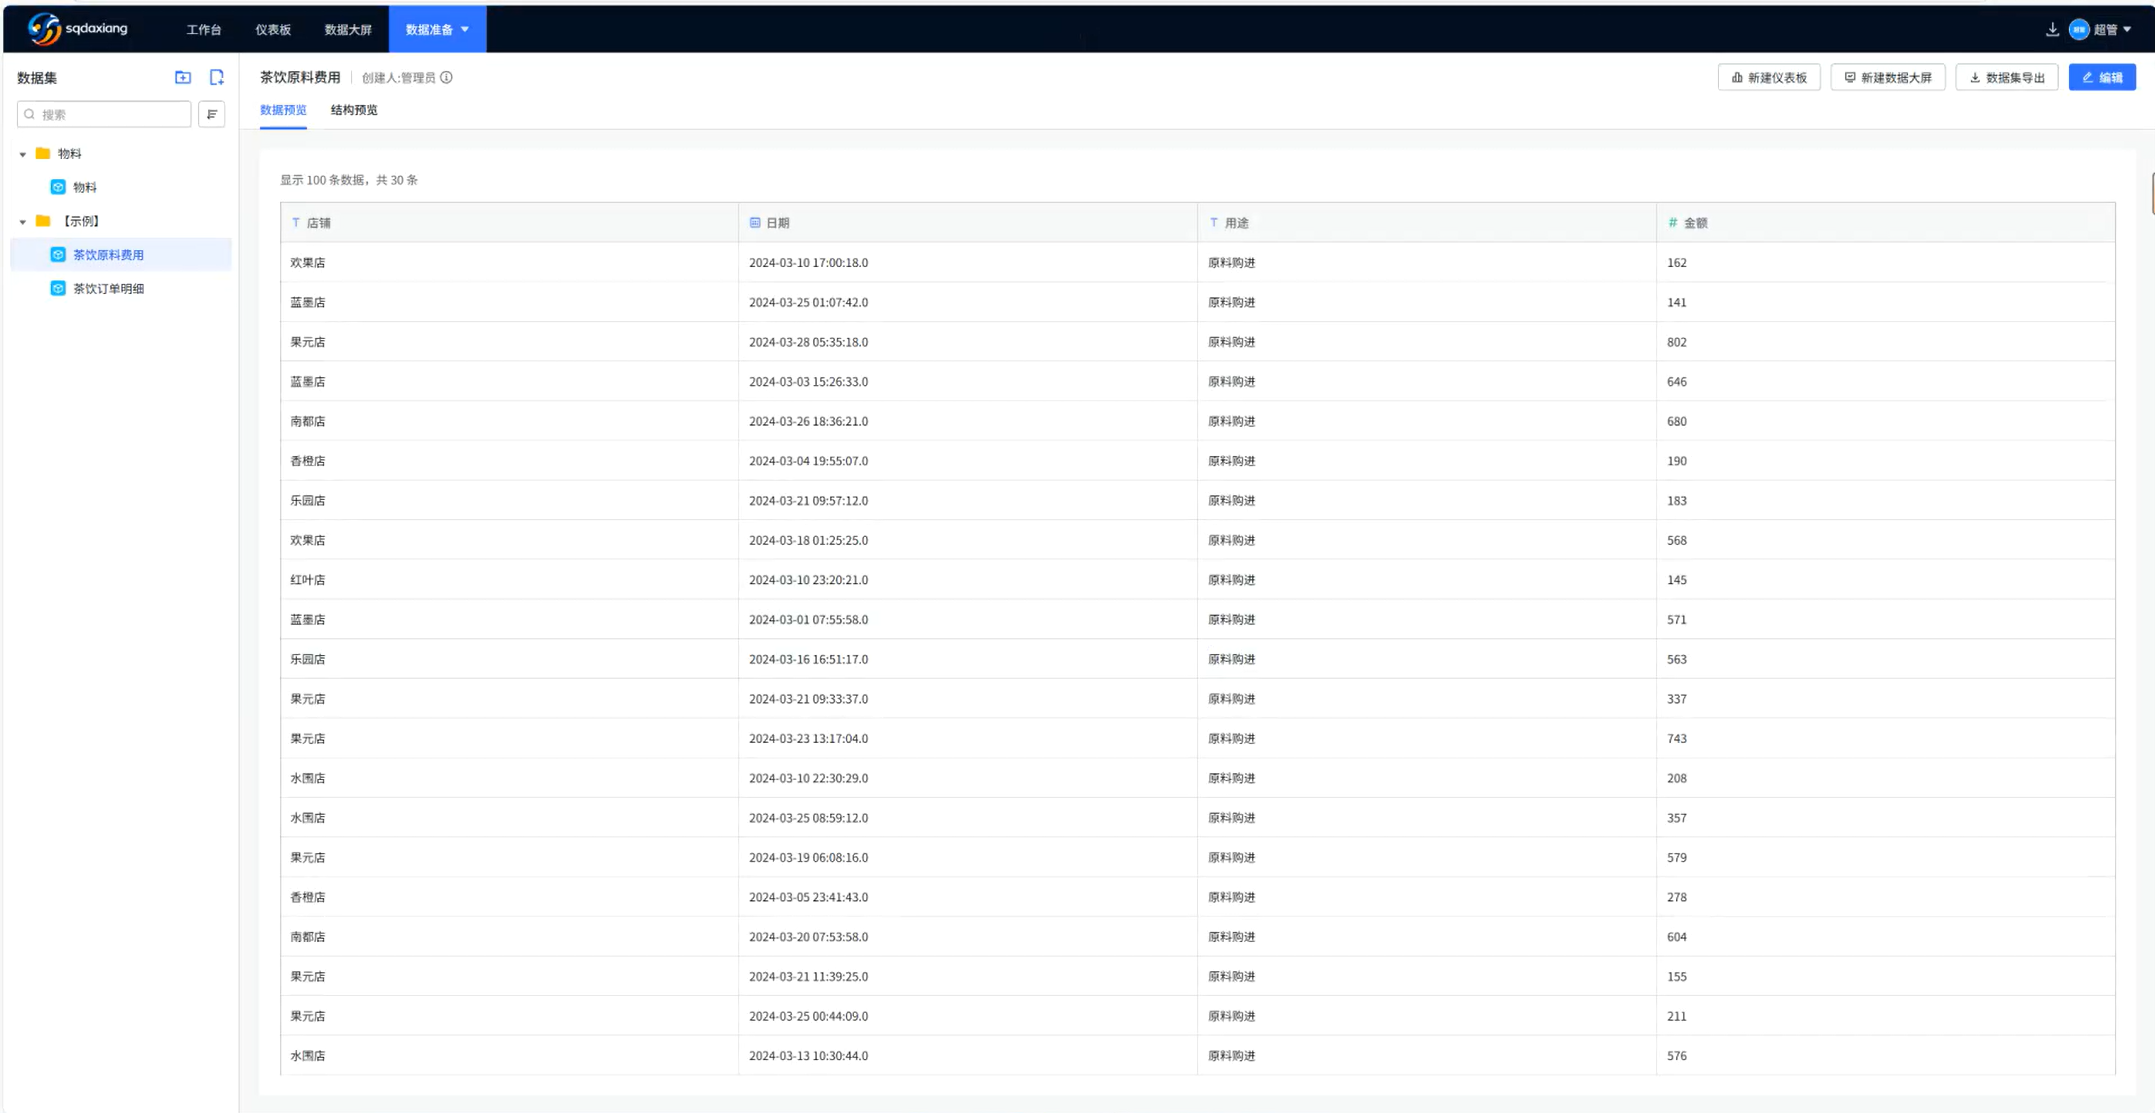This screenshot has height=1113, width=2155.
Task: Click the number type icon in 金额 header
Action: coord(1672,222)
